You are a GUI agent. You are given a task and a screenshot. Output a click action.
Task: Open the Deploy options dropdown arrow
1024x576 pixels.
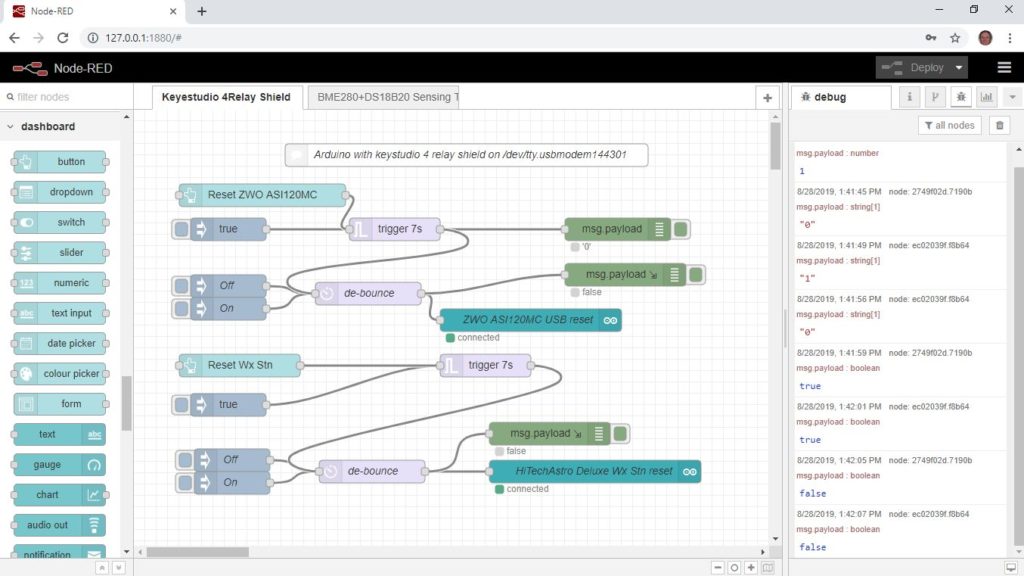[959, 68]
